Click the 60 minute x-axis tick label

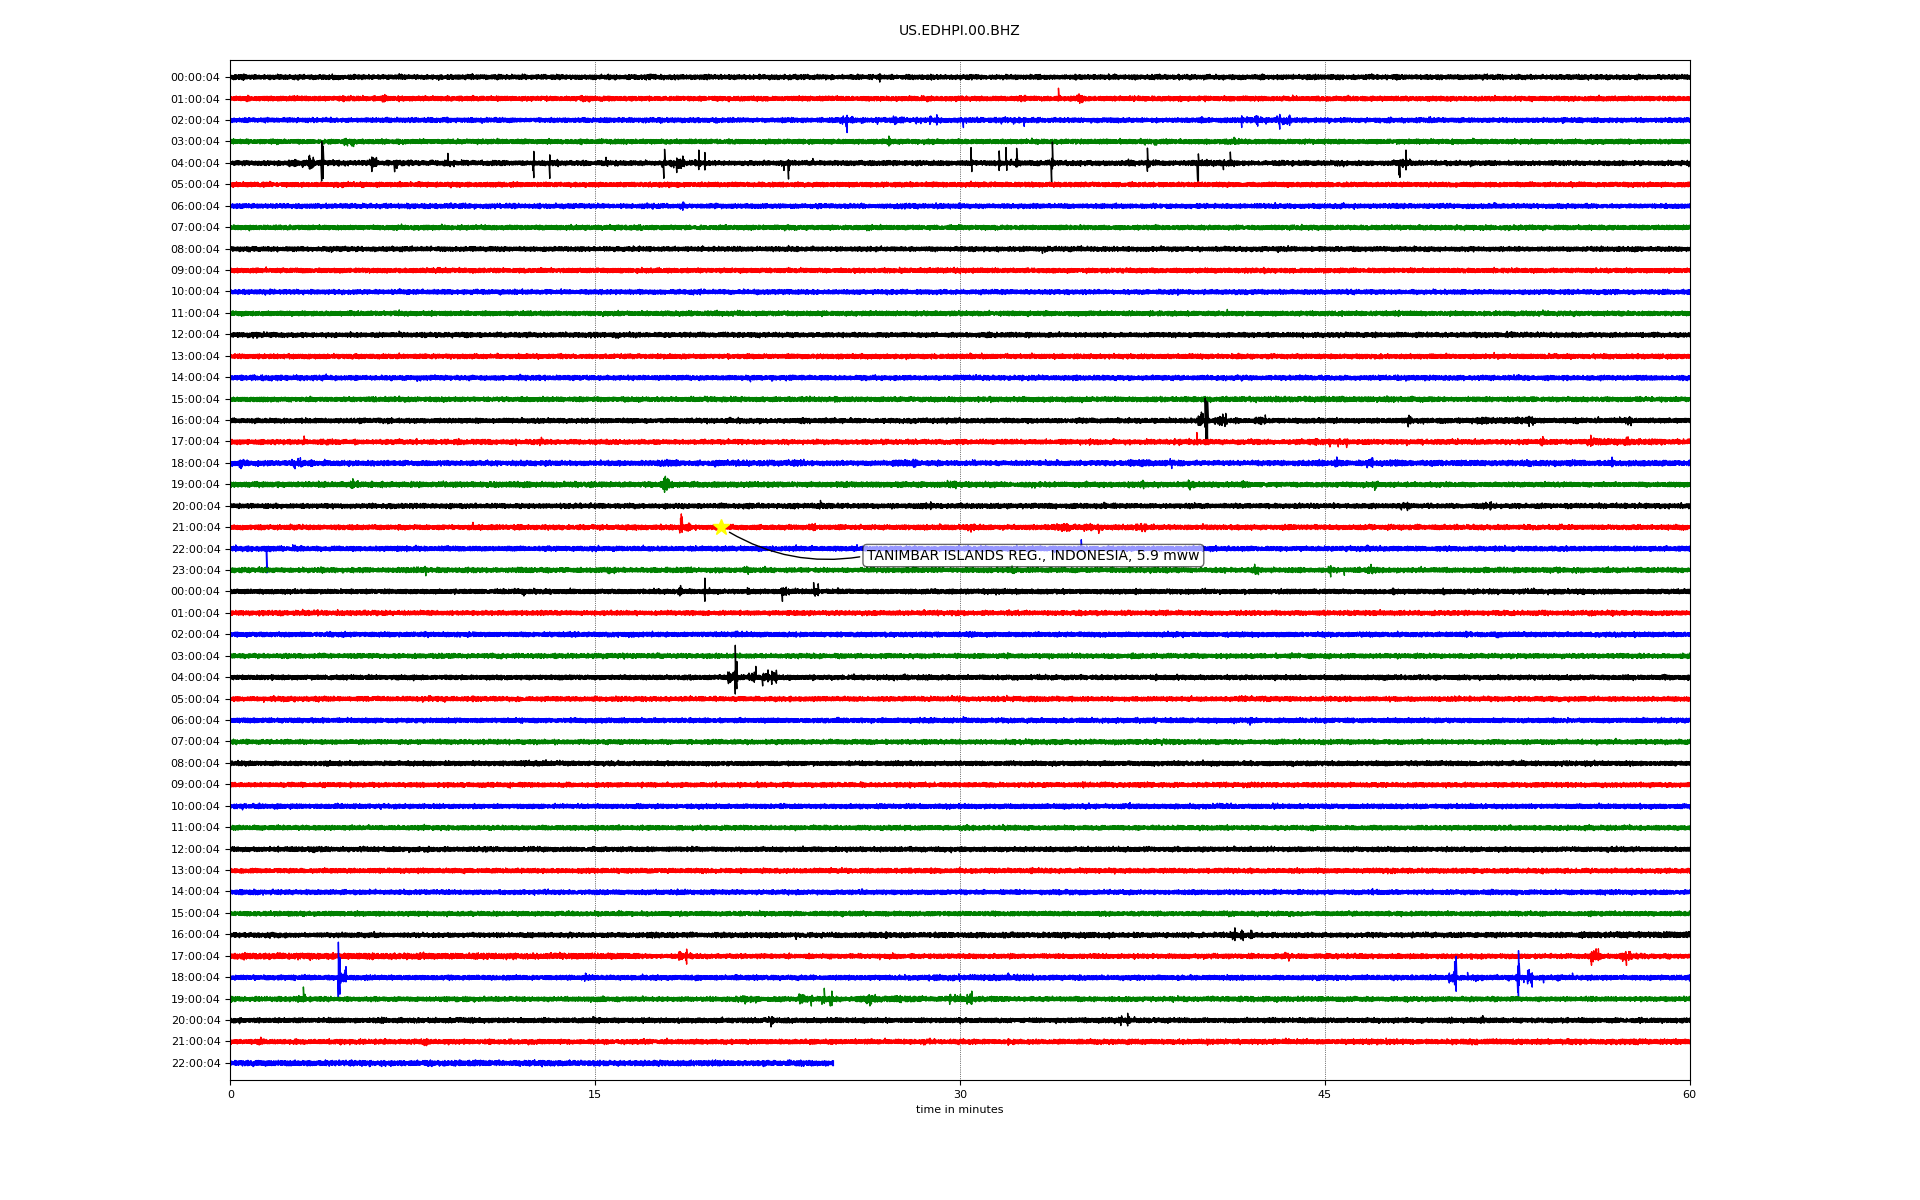coord(1688,1094)
